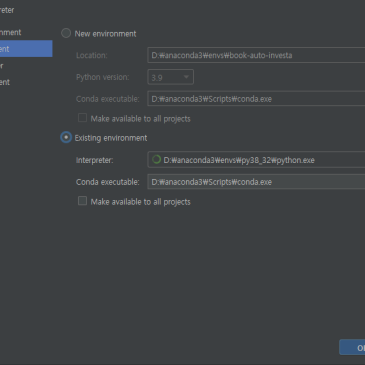This screenshot has height=365, width=365.
Task: Select the New environment radio button
Action: (x=66, y=33)
